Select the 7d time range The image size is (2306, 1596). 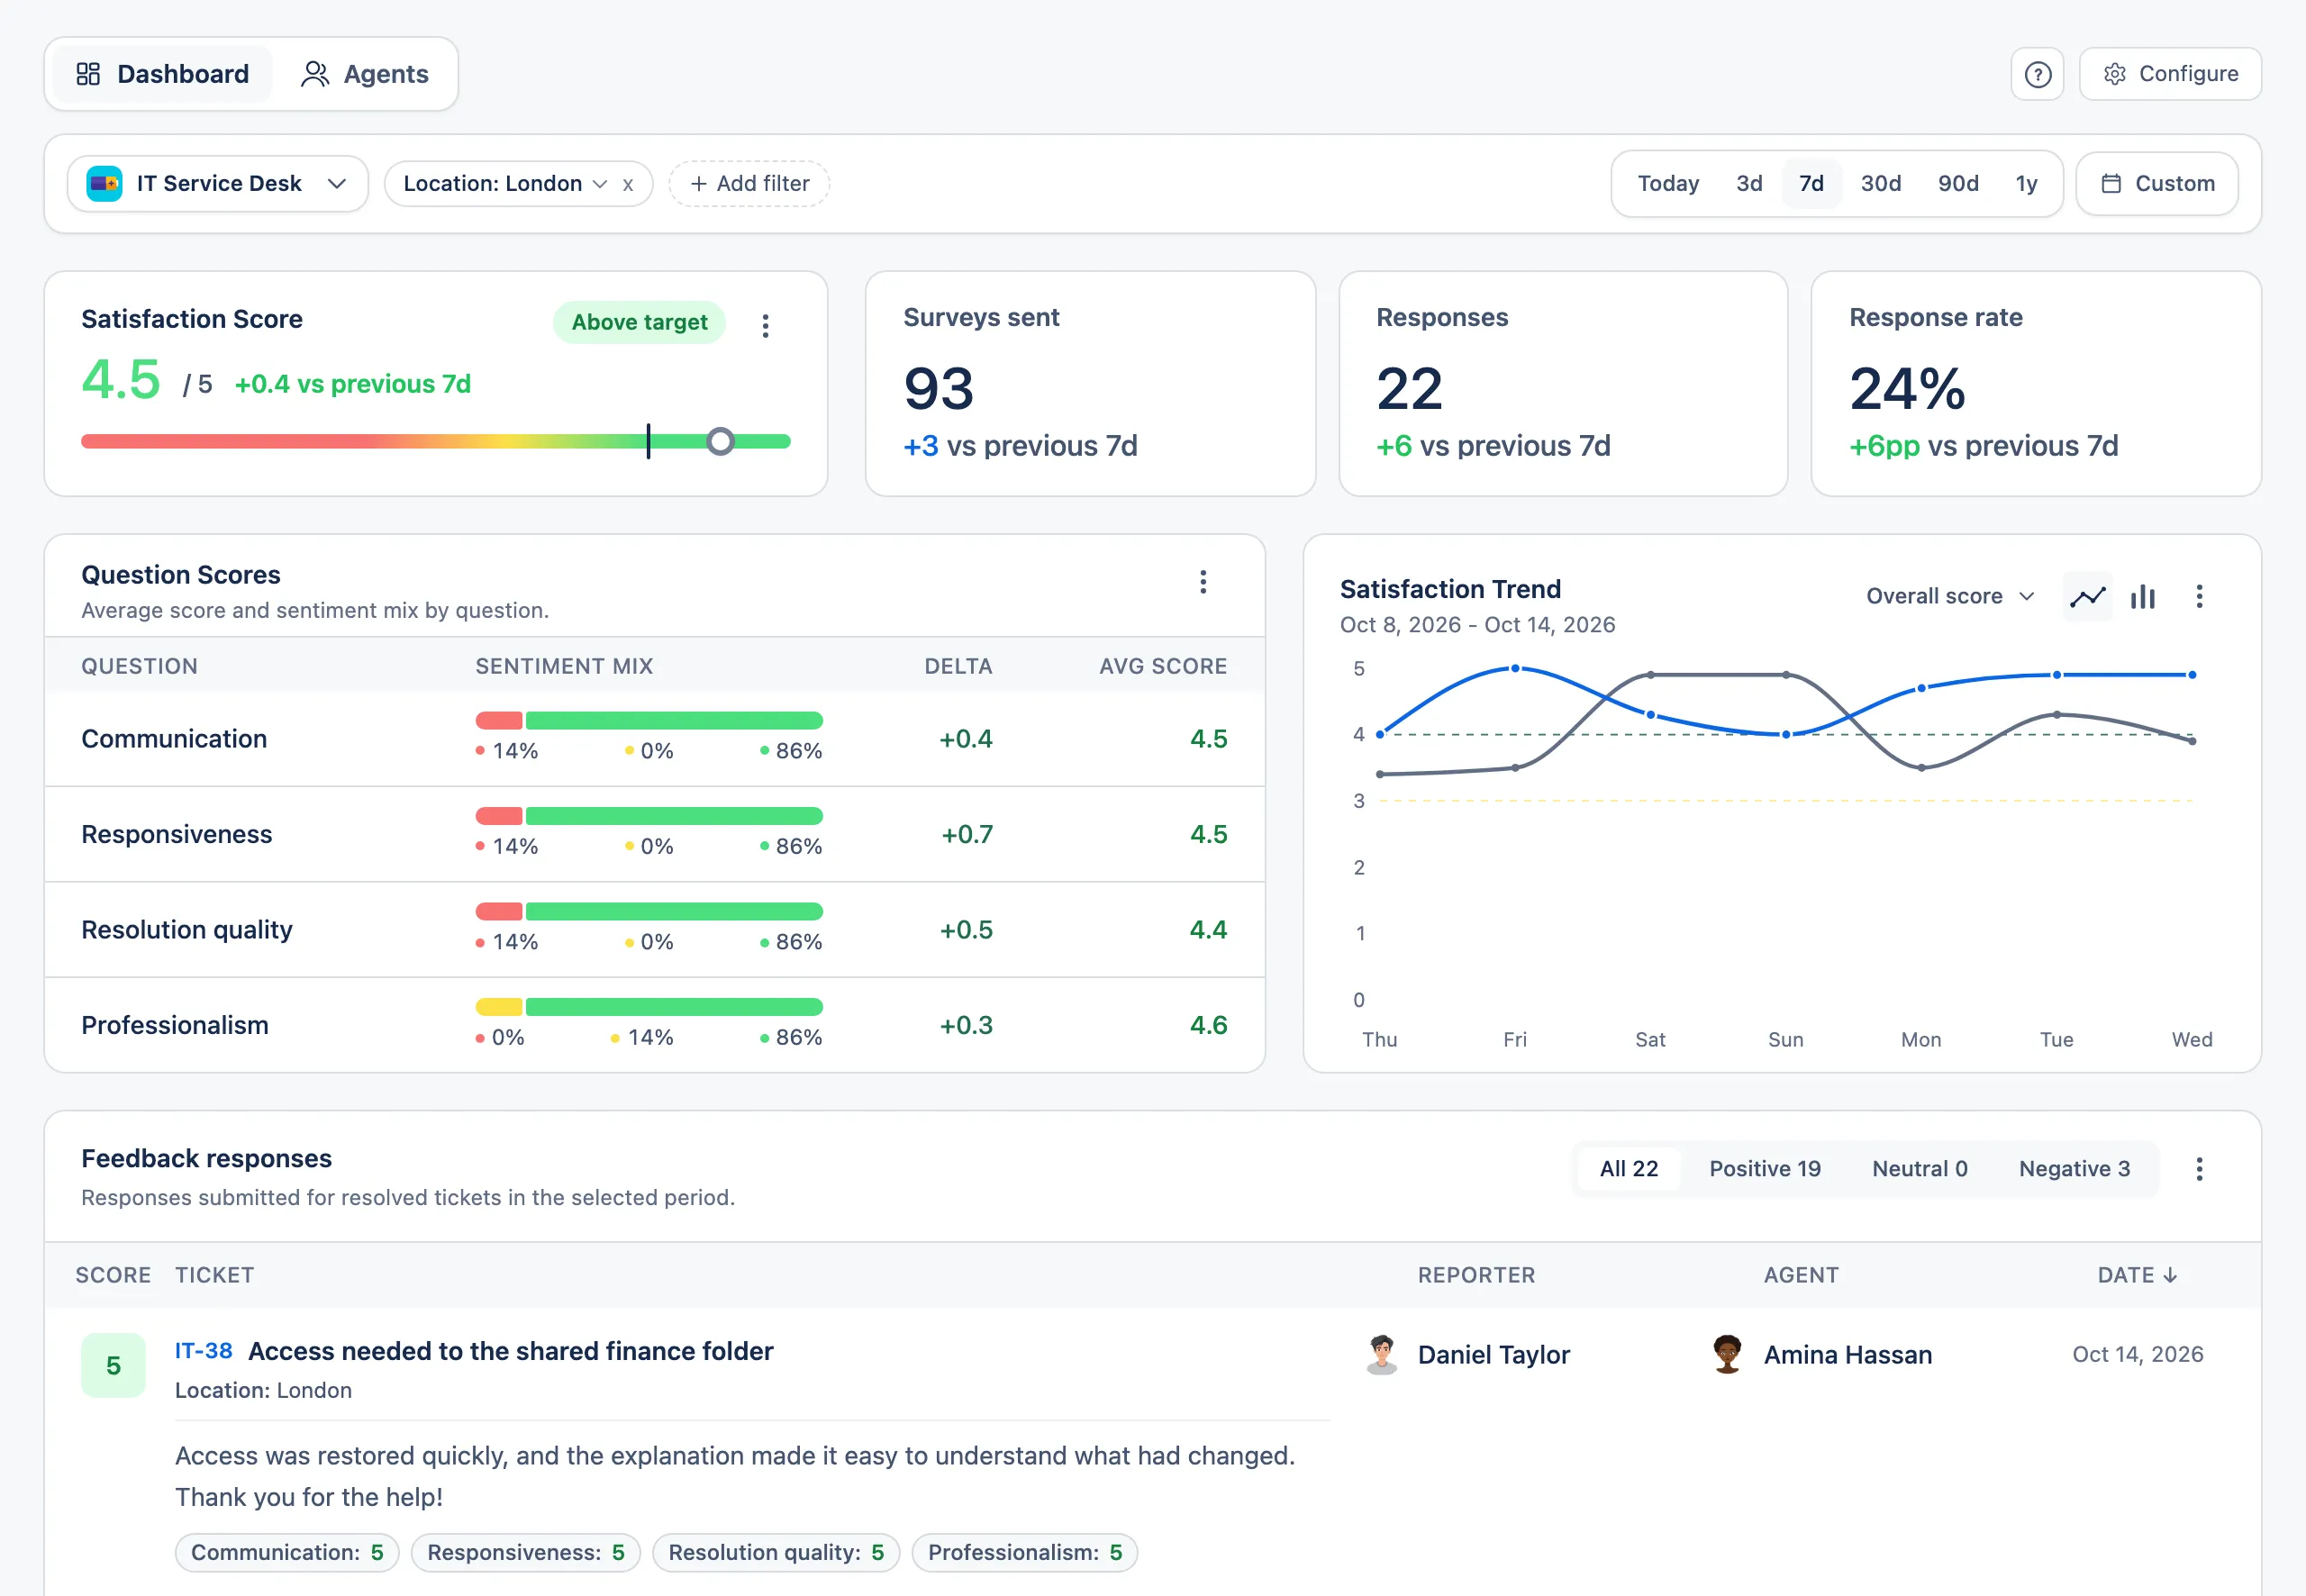(x=1811, y=184)
